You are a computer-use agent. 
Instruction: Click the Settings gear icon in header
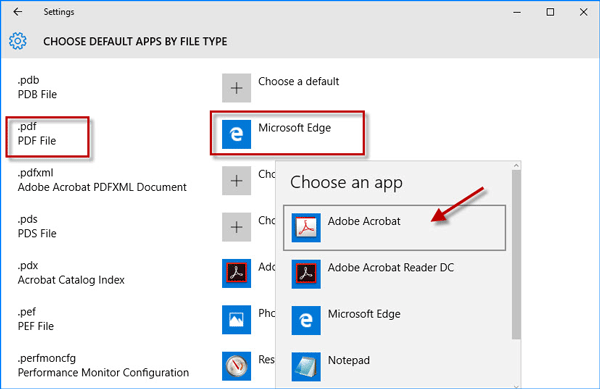click(x=18, y=41)
